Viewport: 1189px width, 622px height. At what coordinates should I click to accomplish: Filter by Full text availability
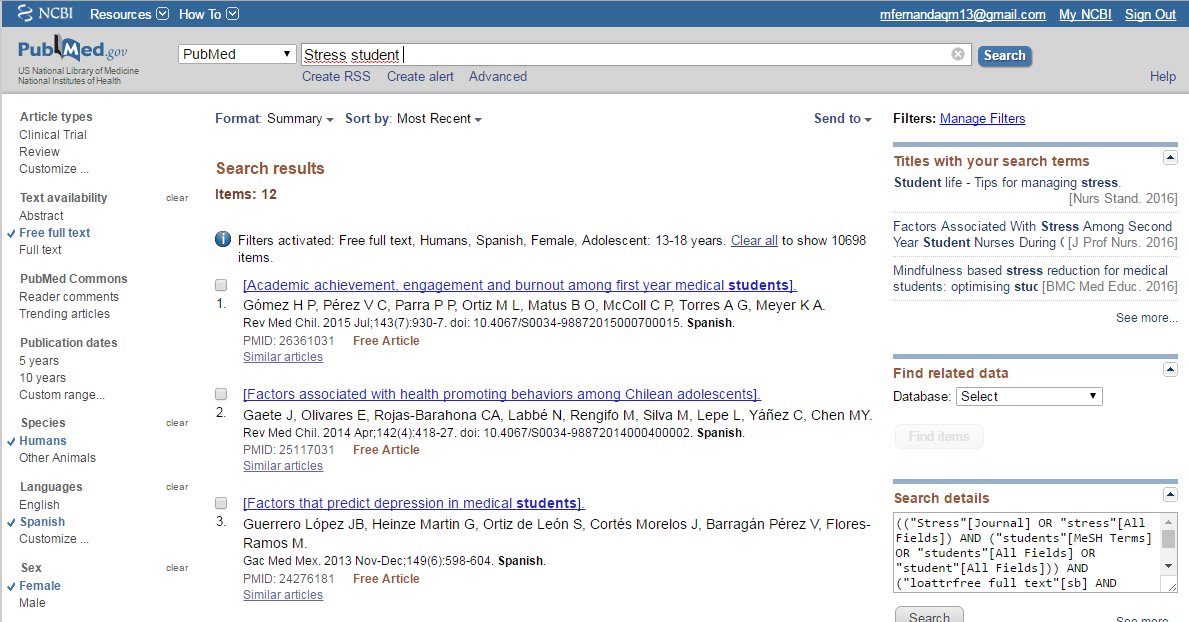point(40,250)
